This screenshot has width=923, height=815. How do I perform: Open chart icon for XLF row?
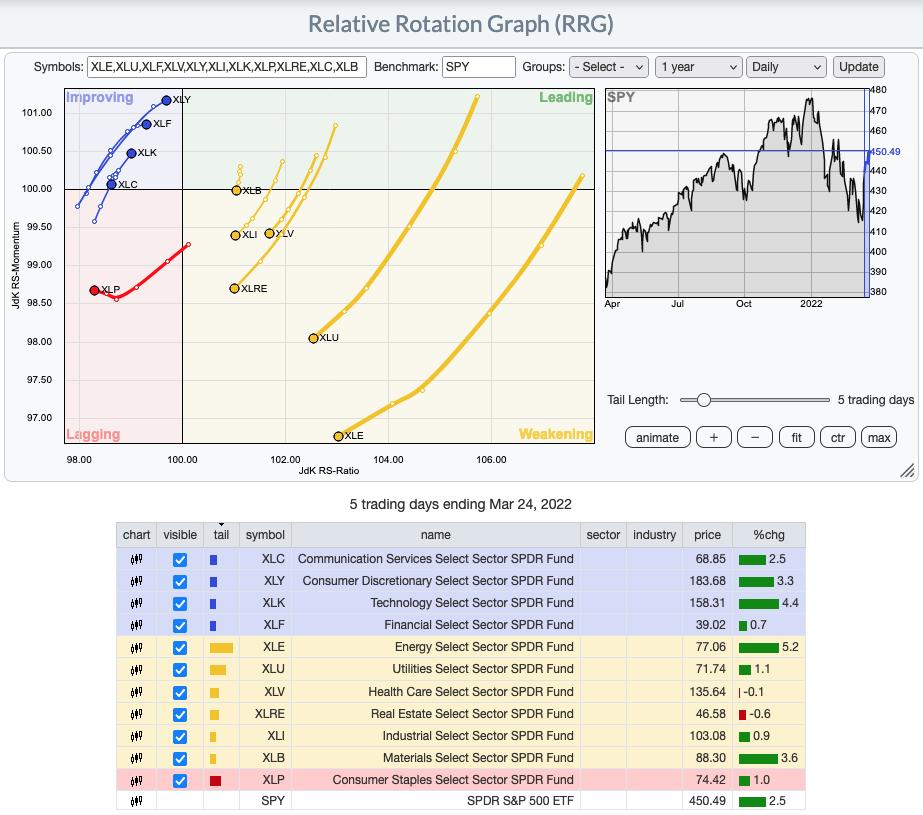tap(137, 625)
